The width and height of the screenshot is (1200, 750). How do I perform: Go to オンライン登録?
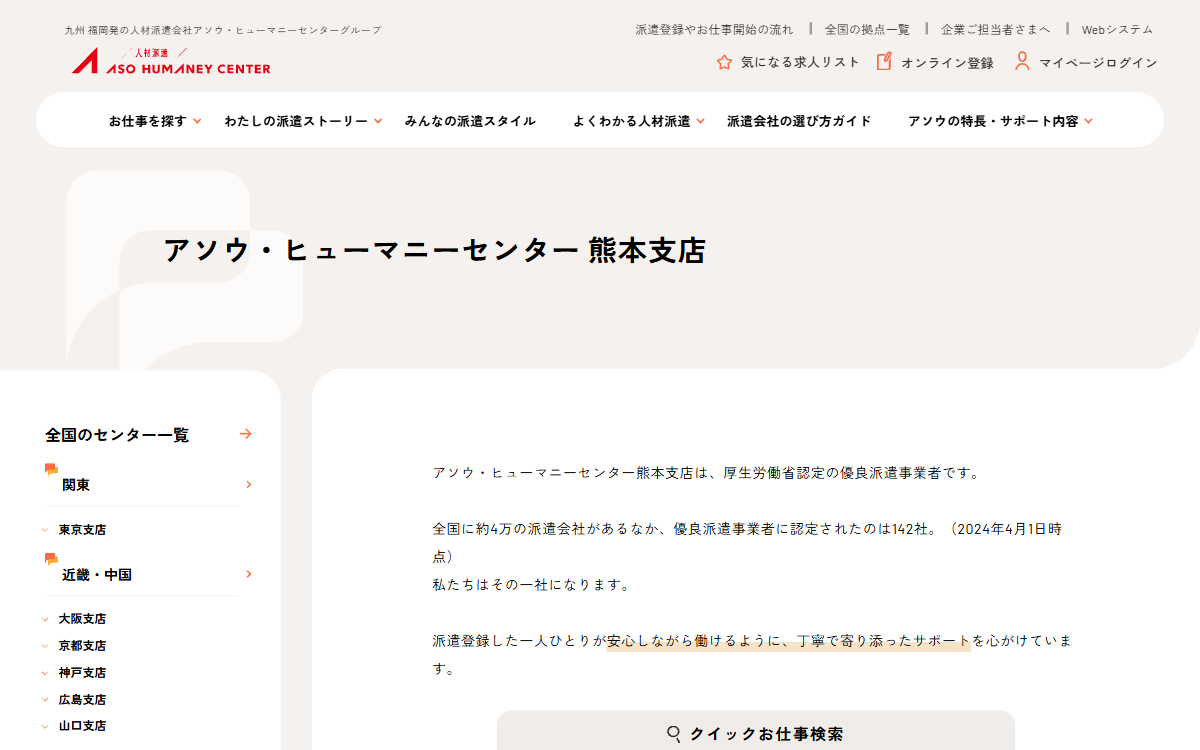coord(947,62)
